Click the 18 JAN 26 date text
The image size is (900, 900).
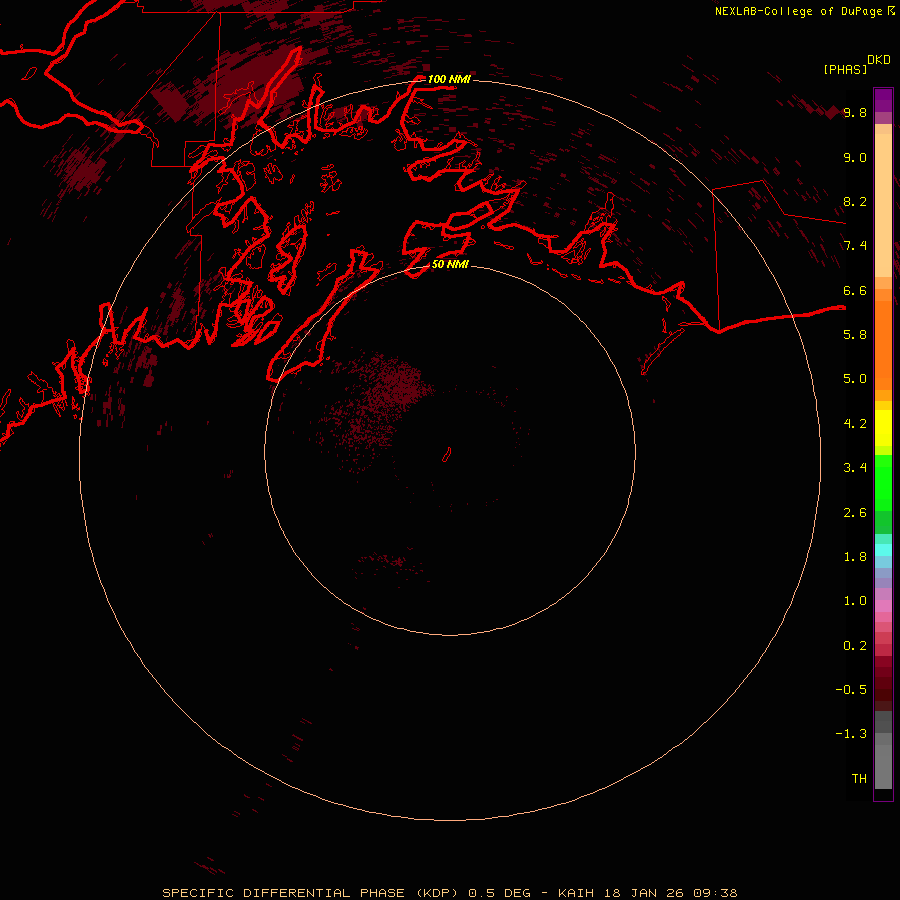click(644, 893)
